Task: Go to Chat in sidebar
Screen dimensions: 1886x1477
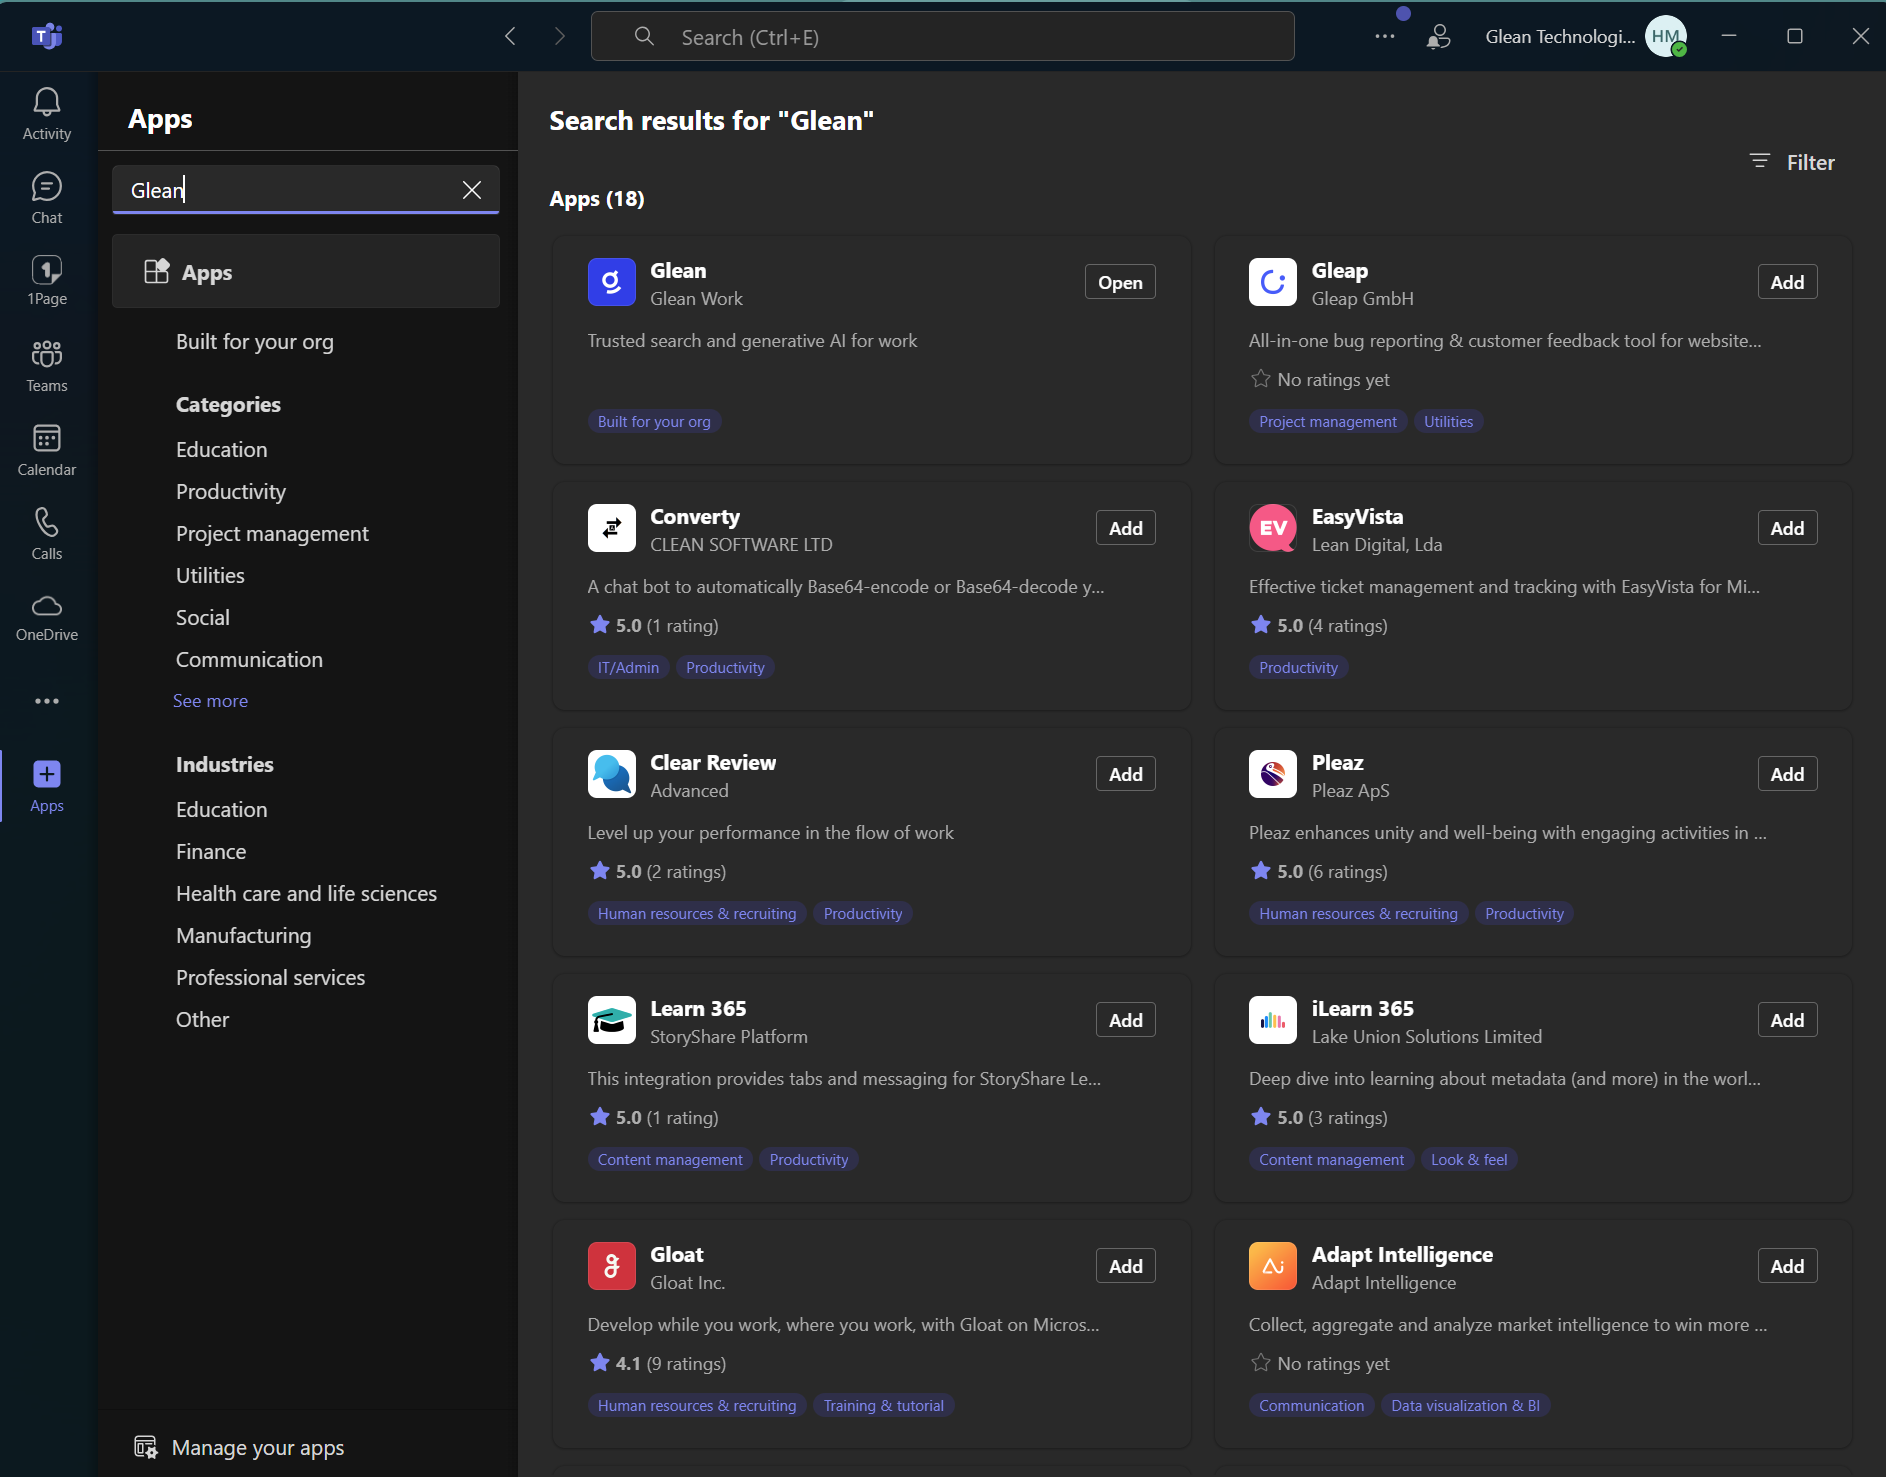Action: (x=47, y=197)
